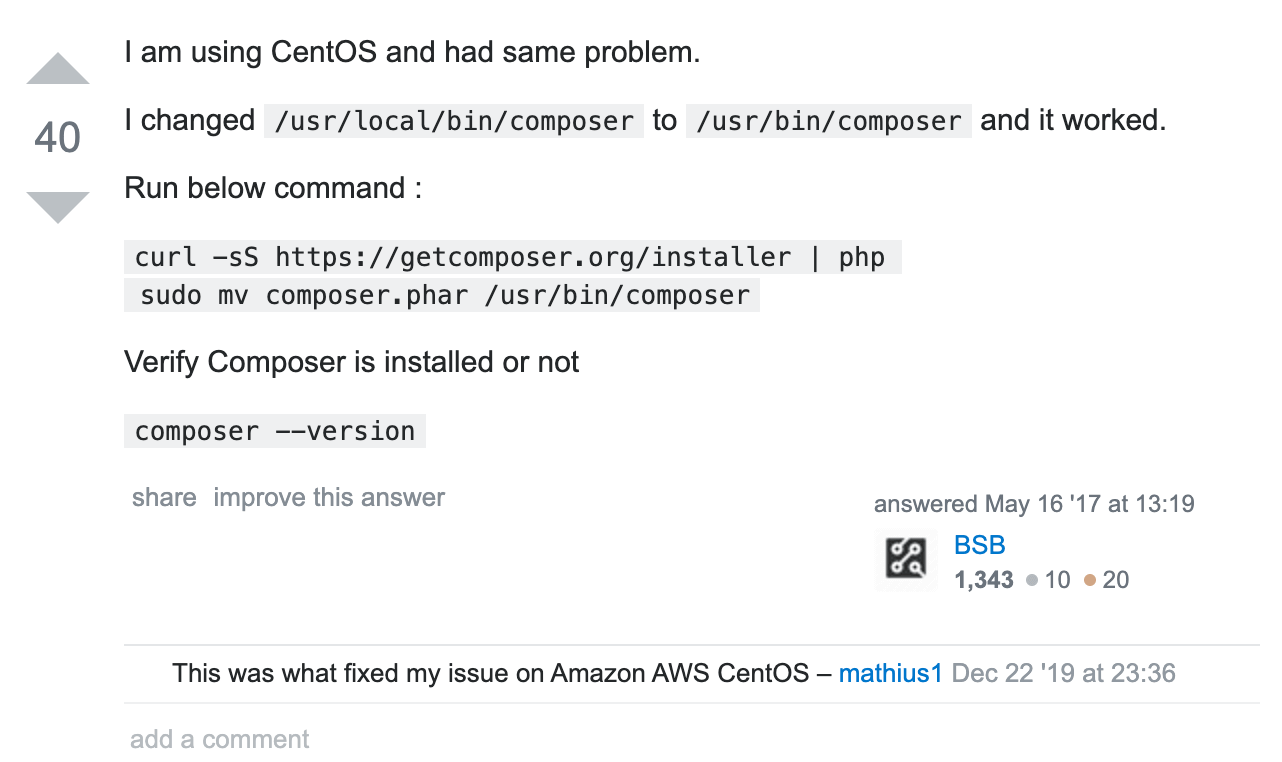Click the silver badge dot icon
This screenshot has width=1282, height=762.
(1032, 580)
